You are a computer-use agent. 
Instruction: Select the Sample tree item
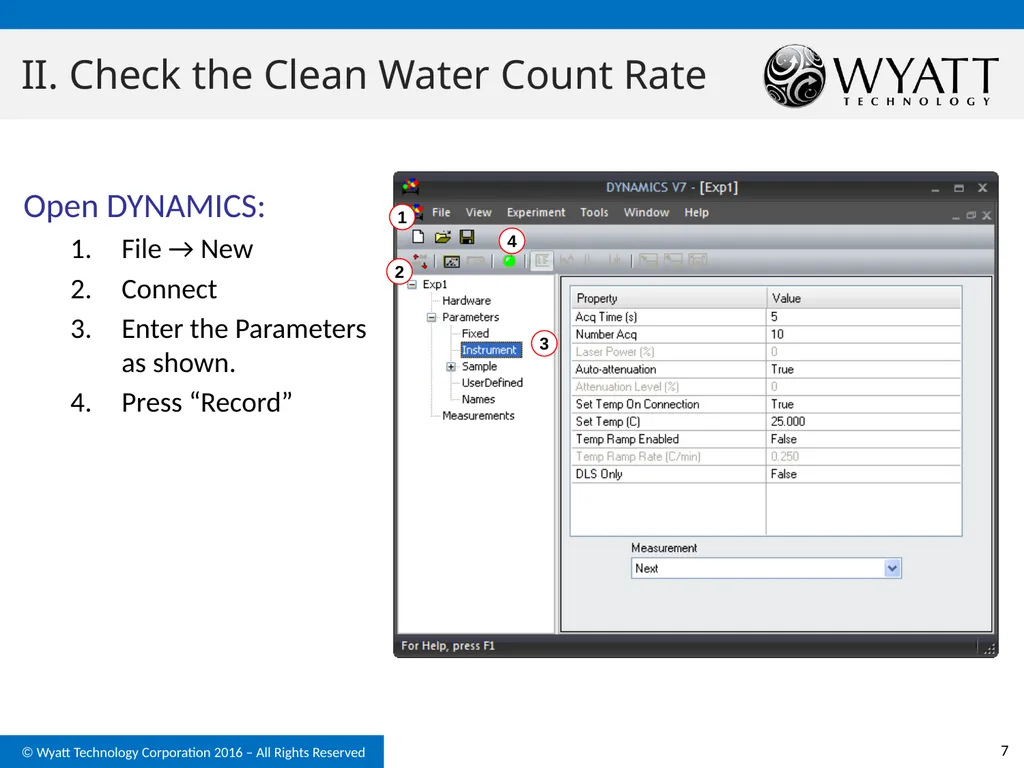(479, 367)
